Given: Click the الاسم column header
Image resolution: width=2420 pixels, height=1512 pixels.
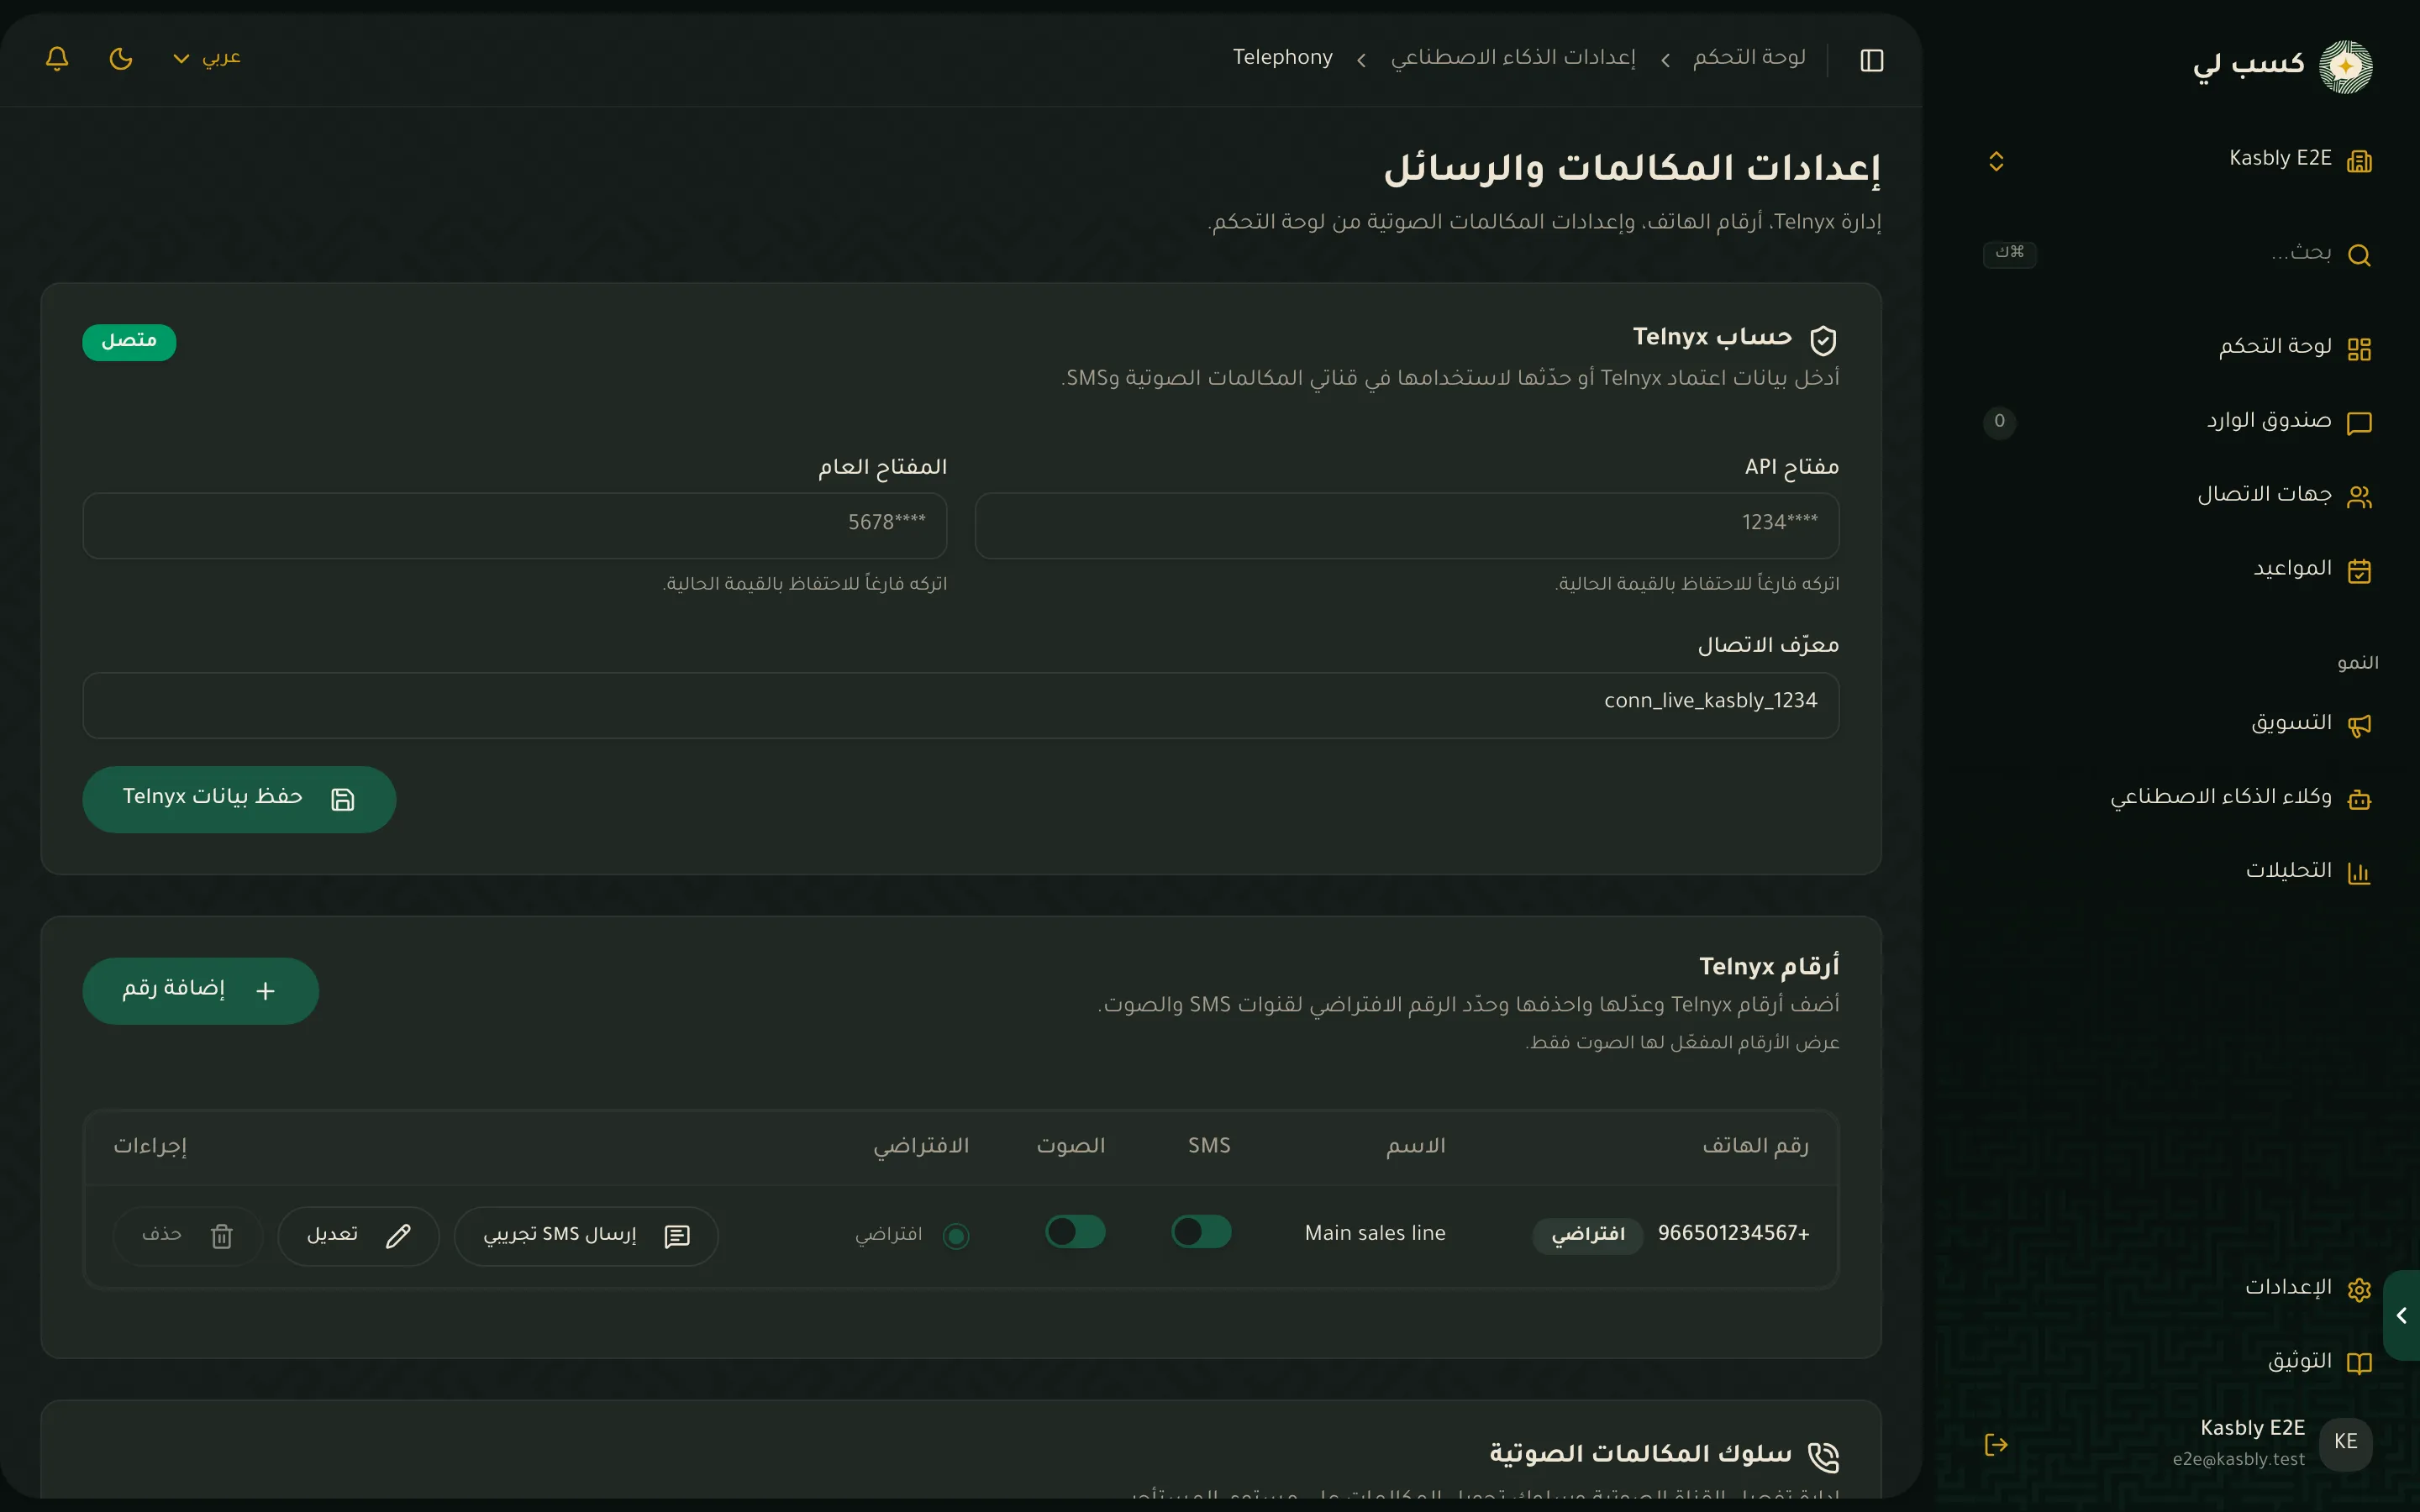Looking at the screenshot, I should [x=1415, y=1146].
